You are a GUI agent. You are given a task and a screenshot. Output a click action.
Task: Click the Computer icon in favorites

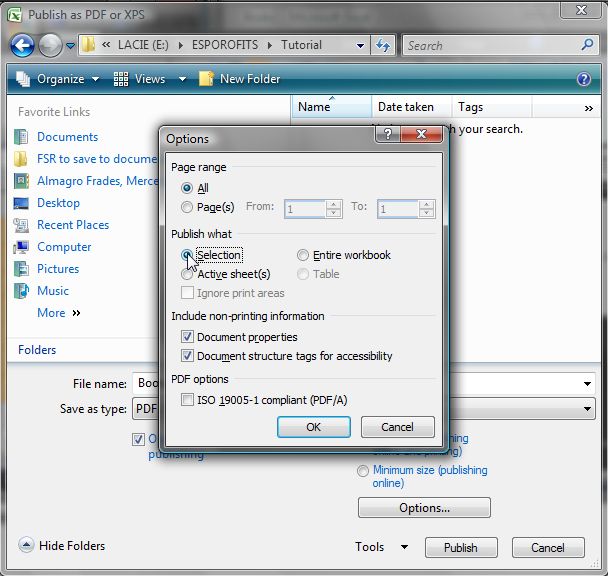(x=21, y=247)
